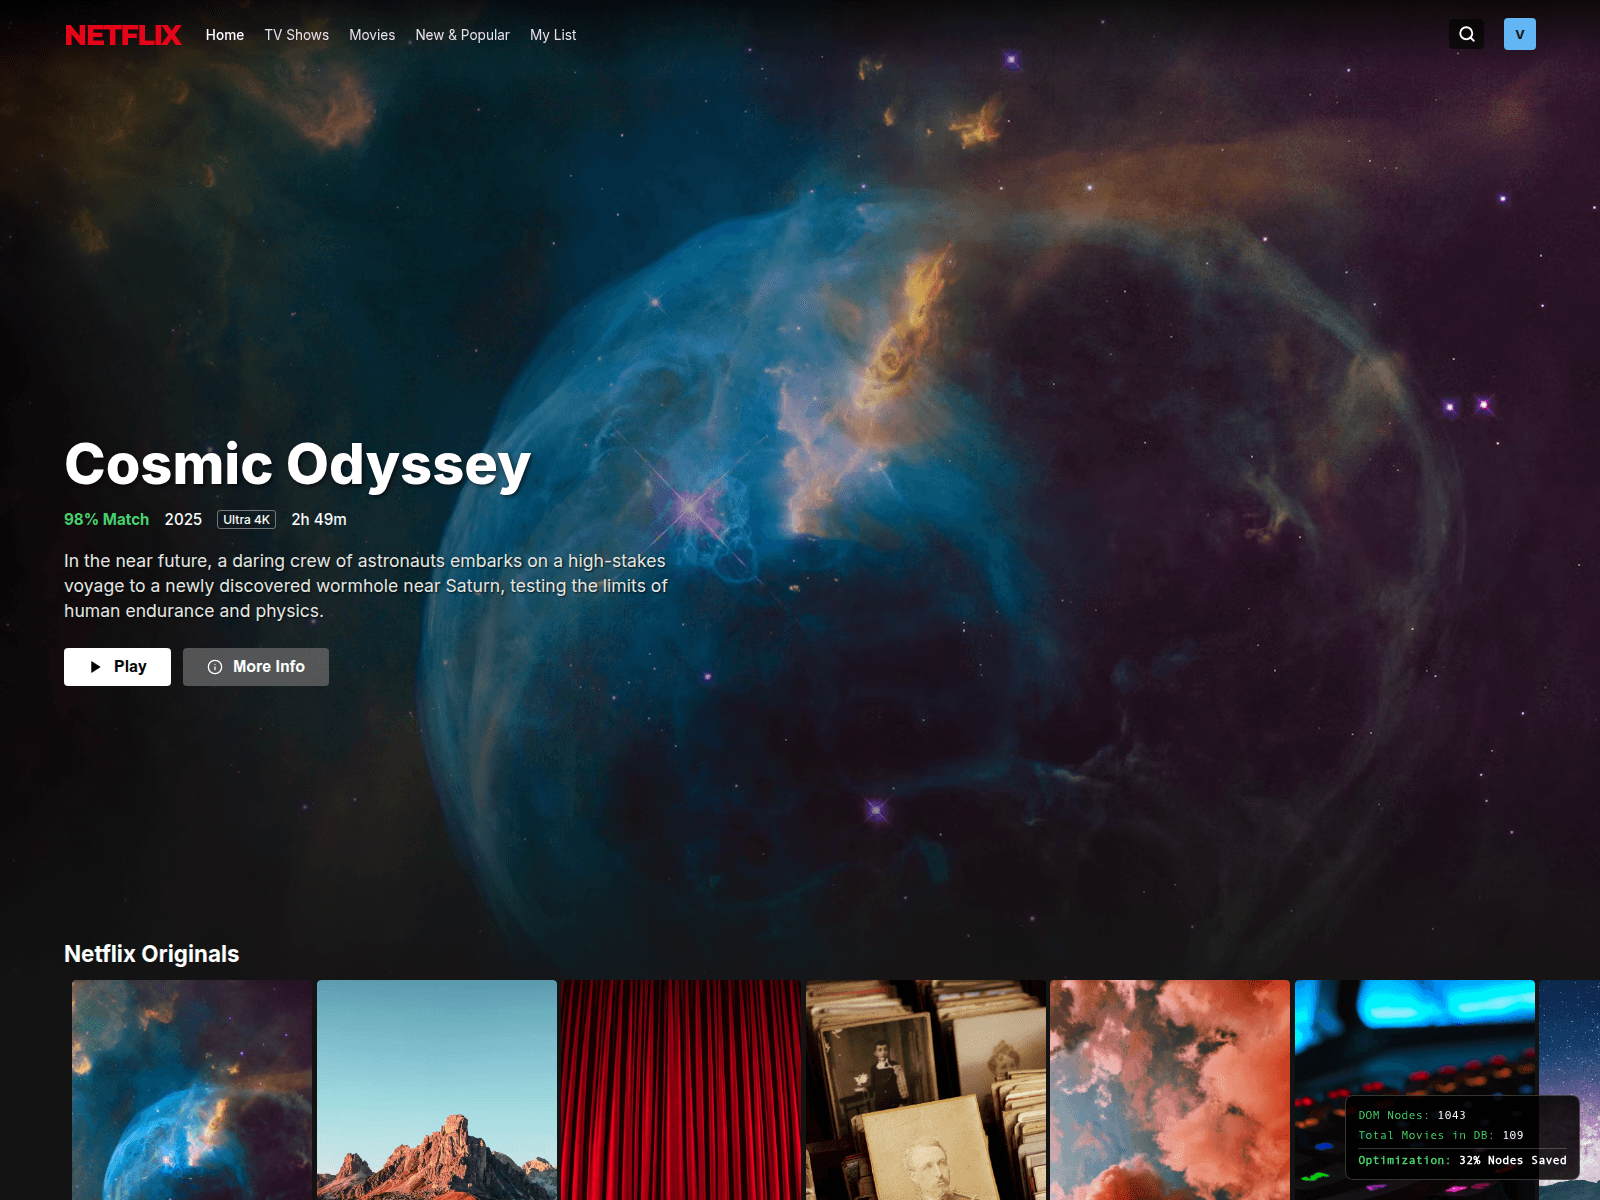Open the red curtain thumbnail
The image size is (1600, 1200).
[x=681, y=1090]
